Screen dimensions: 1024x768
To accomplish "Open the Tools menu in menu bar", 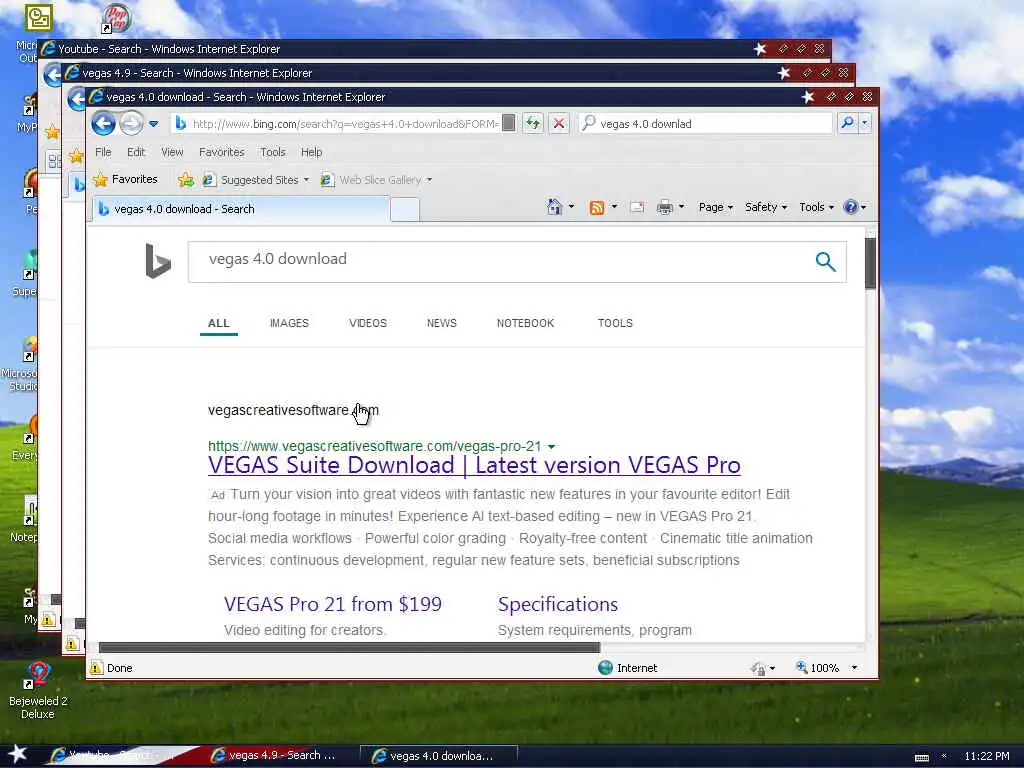I will click(272, 152).
